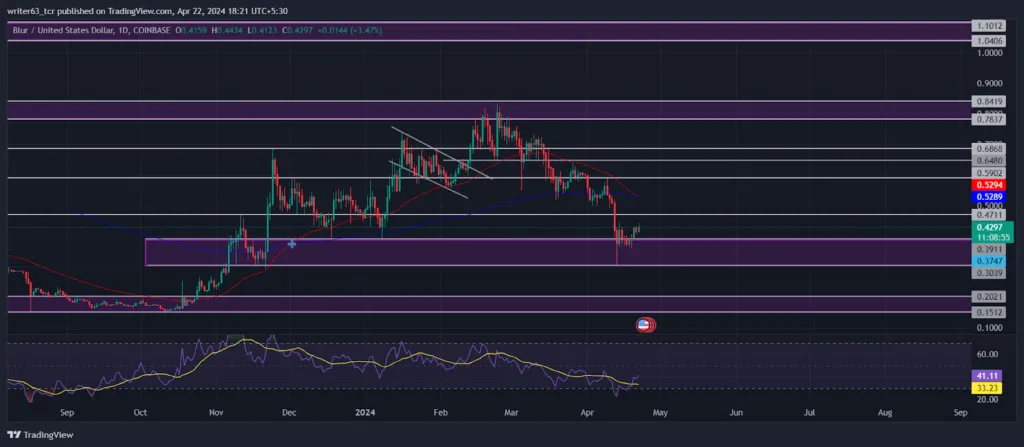
Task: Click the open value O0.4159
Action: (x=189, y=31)
